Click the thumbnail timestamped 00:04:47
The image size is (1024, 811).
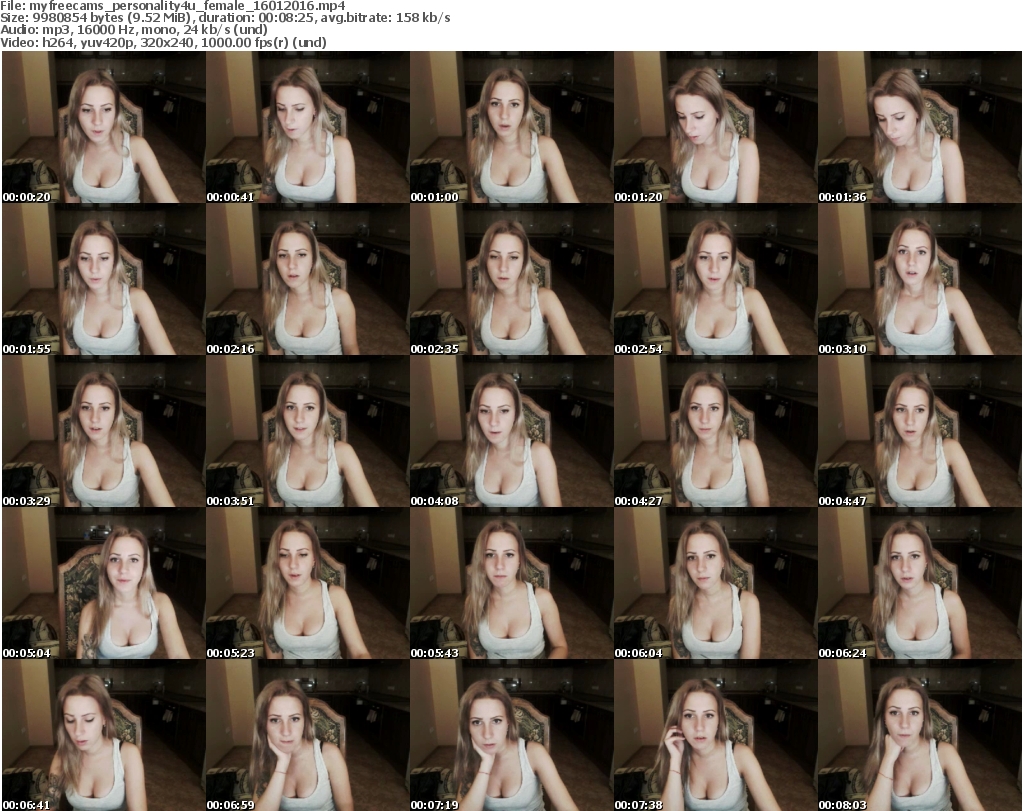pyautogui.click(x=920, y=432)
